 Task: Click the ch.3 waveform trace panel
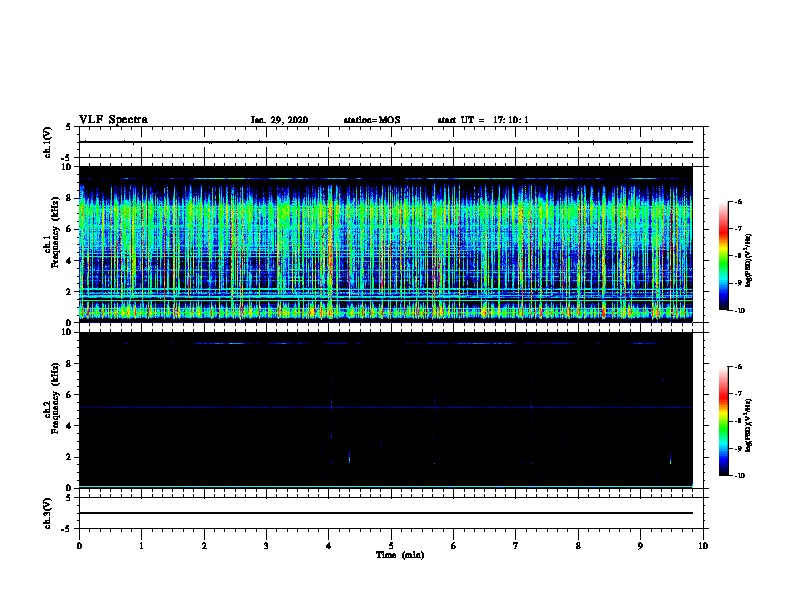391,513
